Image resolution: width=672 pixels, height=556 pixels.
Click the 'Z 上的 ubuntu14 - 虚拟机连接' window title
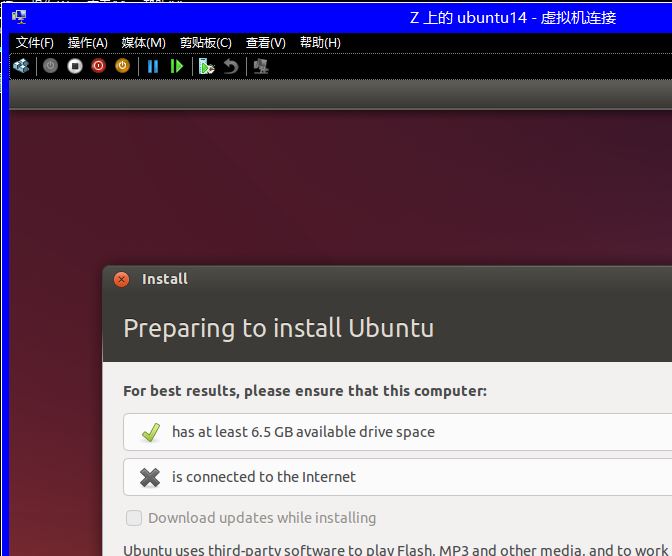(513, 18)
